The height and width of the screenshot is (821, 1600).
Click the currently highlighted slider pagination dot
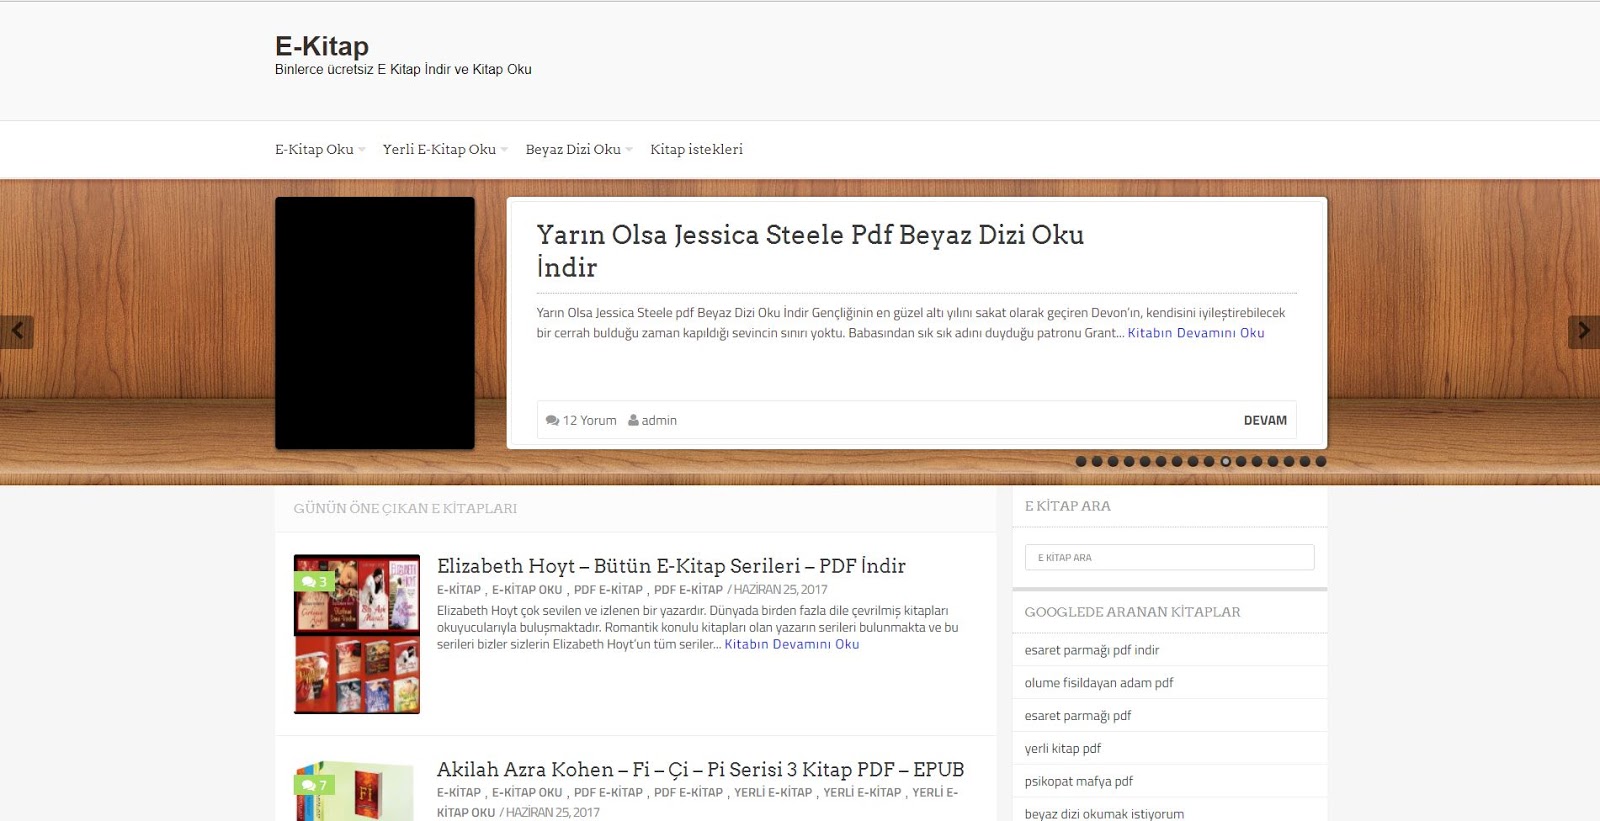point(1225,462)
